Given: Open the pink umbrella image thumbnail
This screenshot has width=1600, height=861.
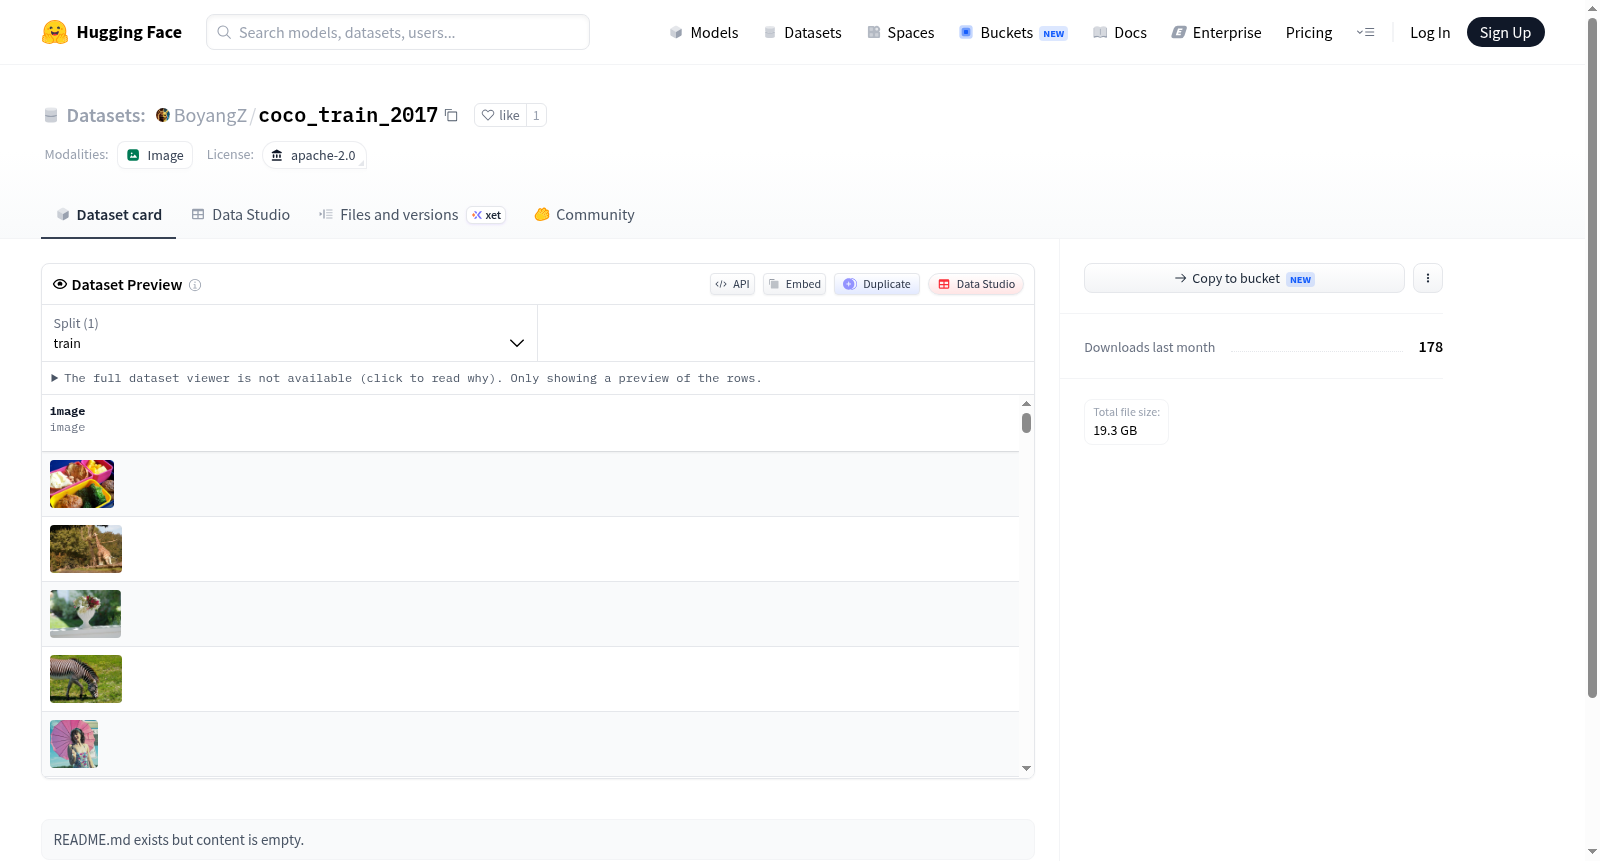Looking at the screenshot, I should [x=74, y=744].
